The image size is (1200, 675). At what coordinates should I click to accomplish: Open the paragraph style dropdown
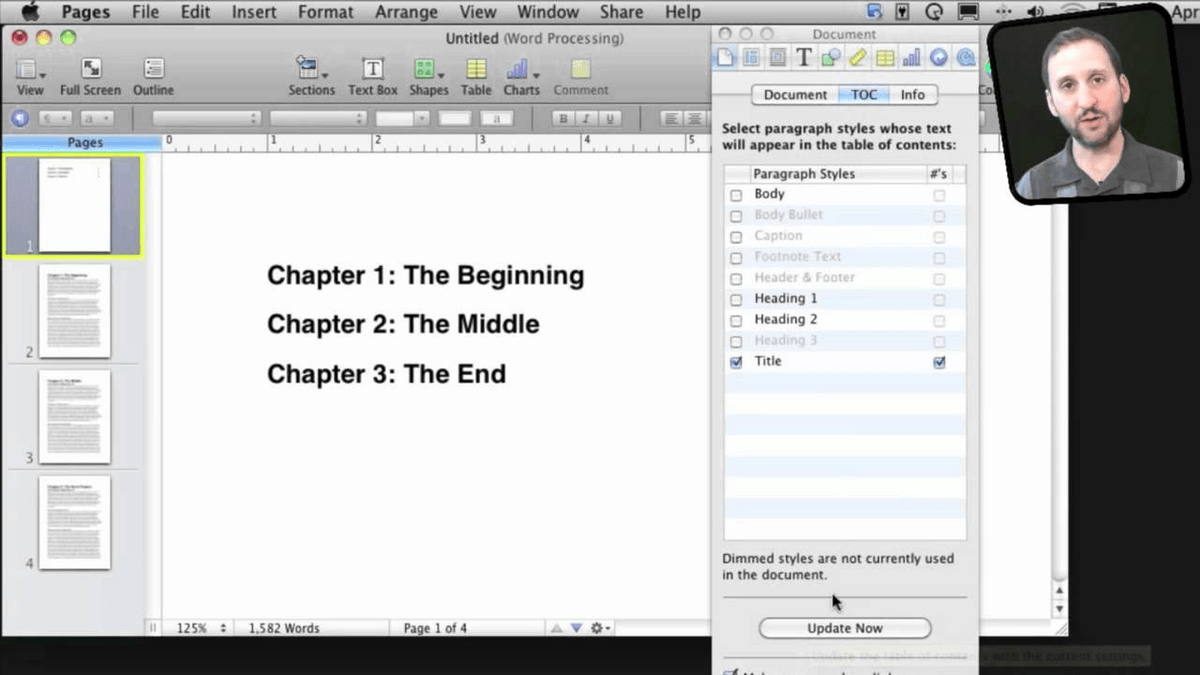(54, 118)
